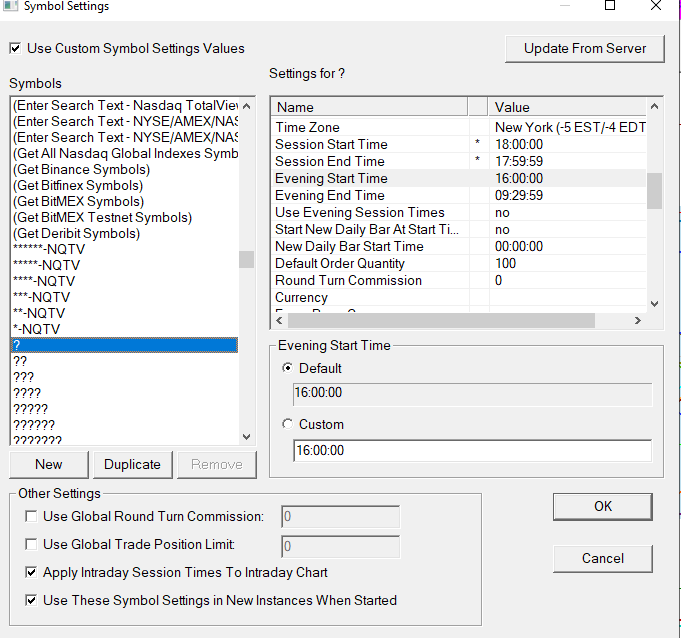681x638 pixels.
Task: Select Start New Daily Bar At Start Ti... row
Action: (x=459, y=229)
